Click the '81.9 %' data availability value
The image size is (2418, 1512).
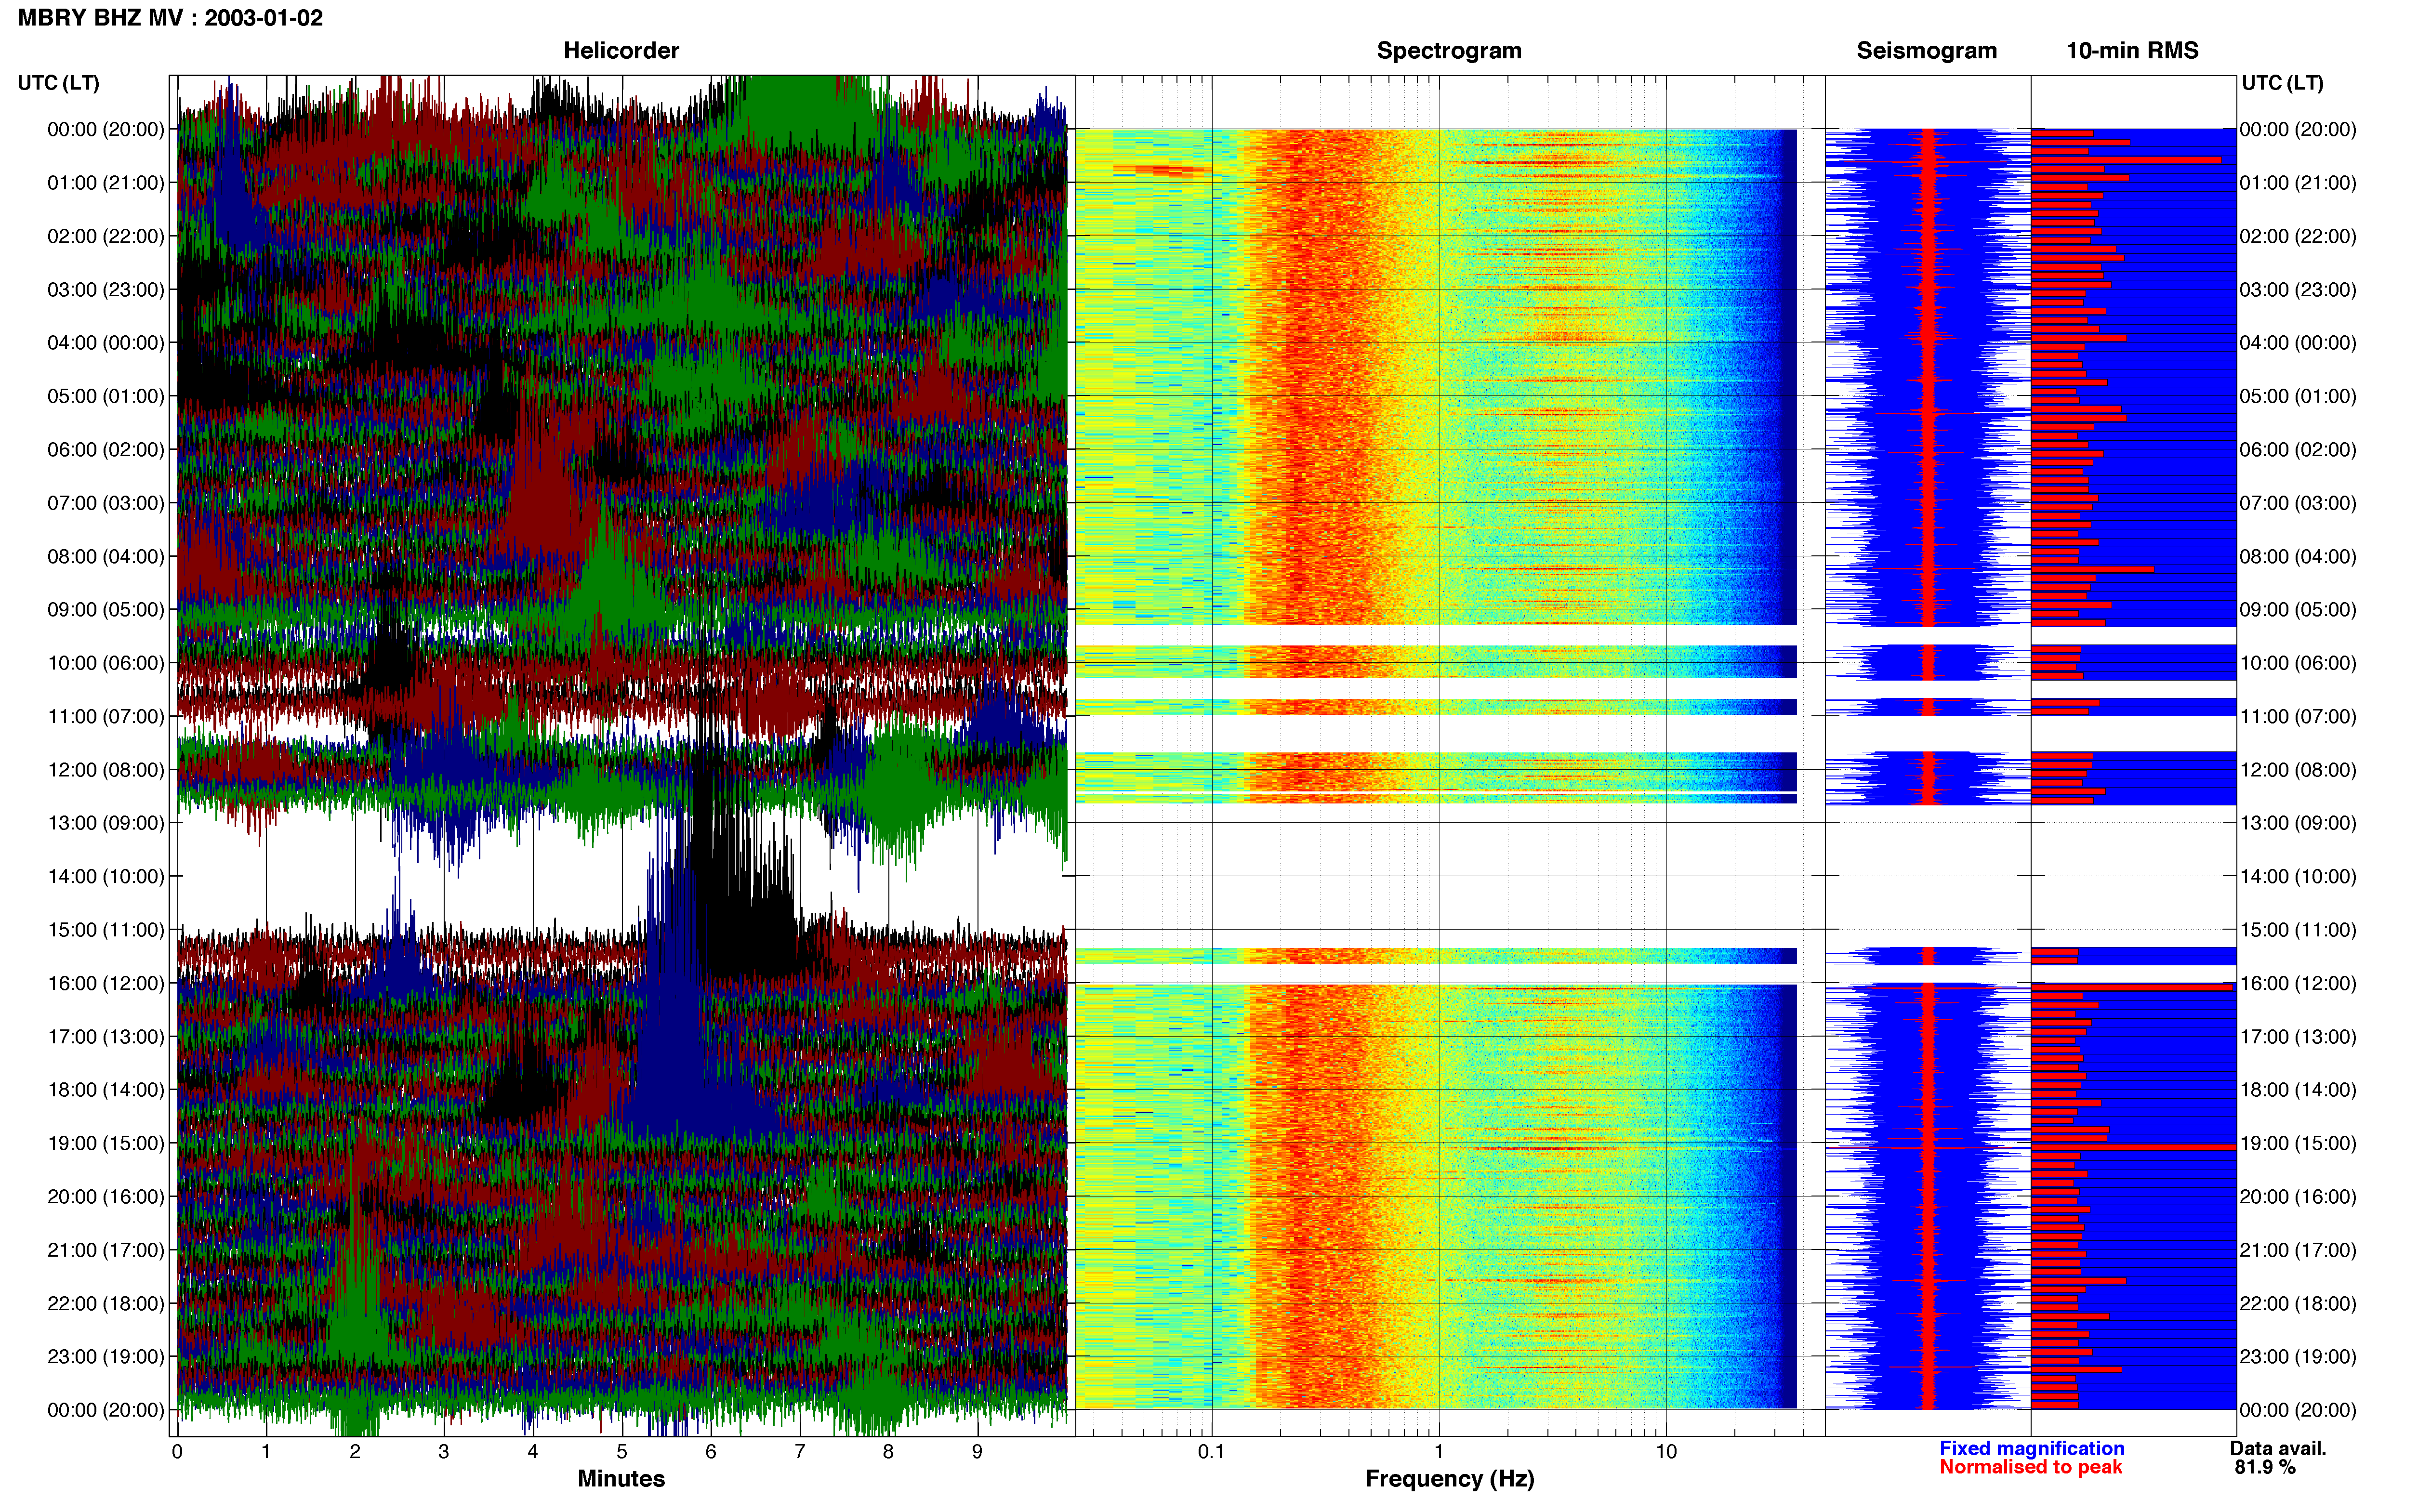pyautogui.click(x=2265, y=1467)
